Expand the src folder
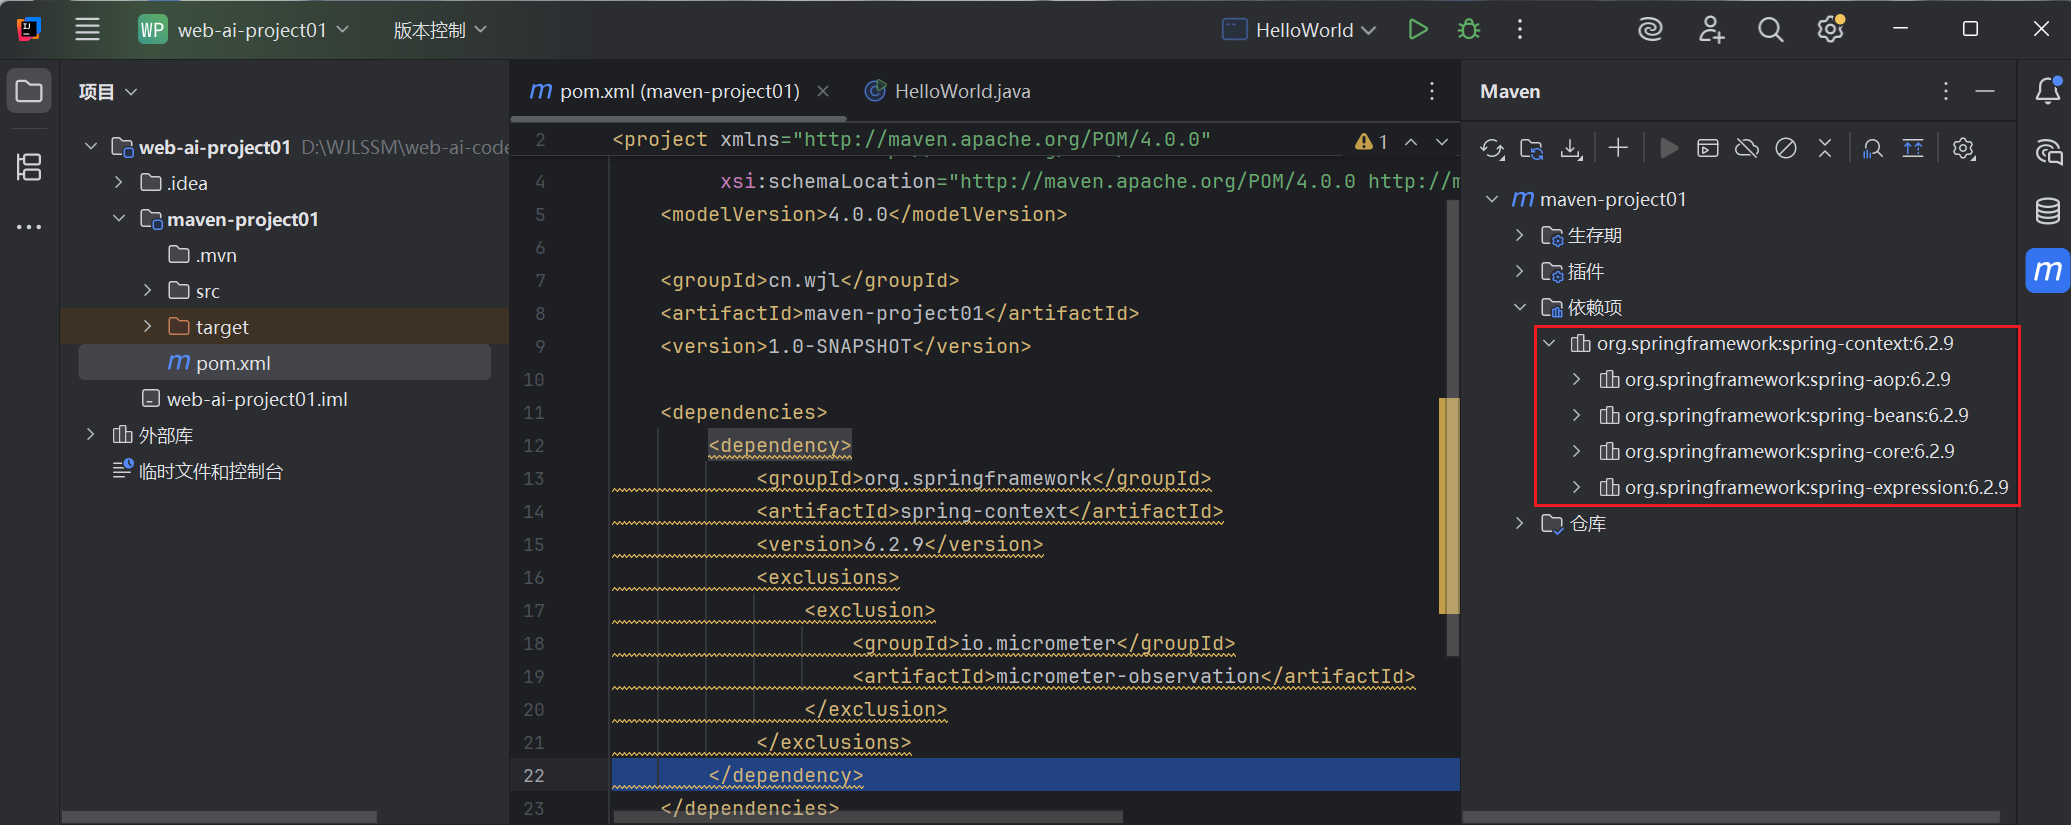 coord(147,291)
